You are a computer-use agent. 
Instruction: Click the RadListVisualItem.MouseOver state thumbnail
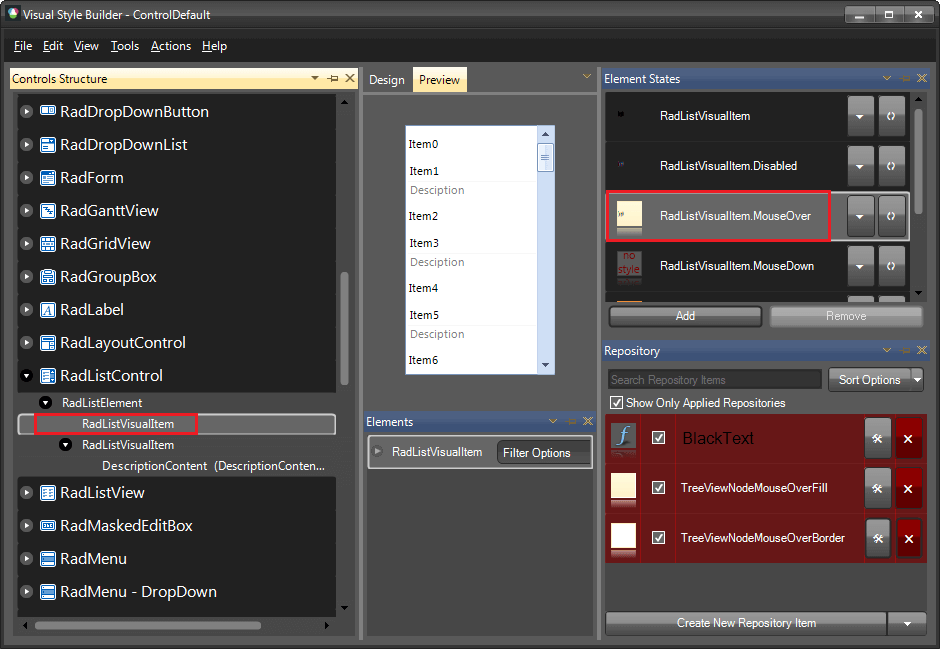click(x=629, y=215)
